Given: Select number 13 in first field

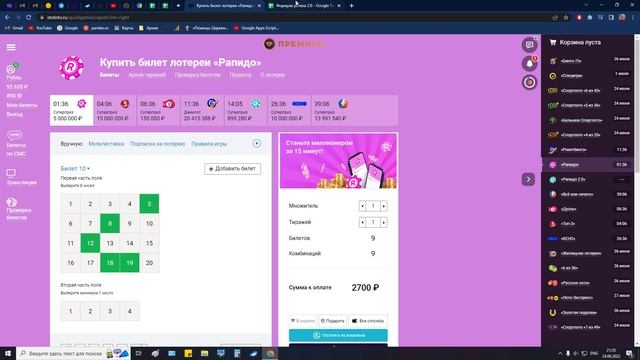Looking at the screenshot, I should 110,243.
